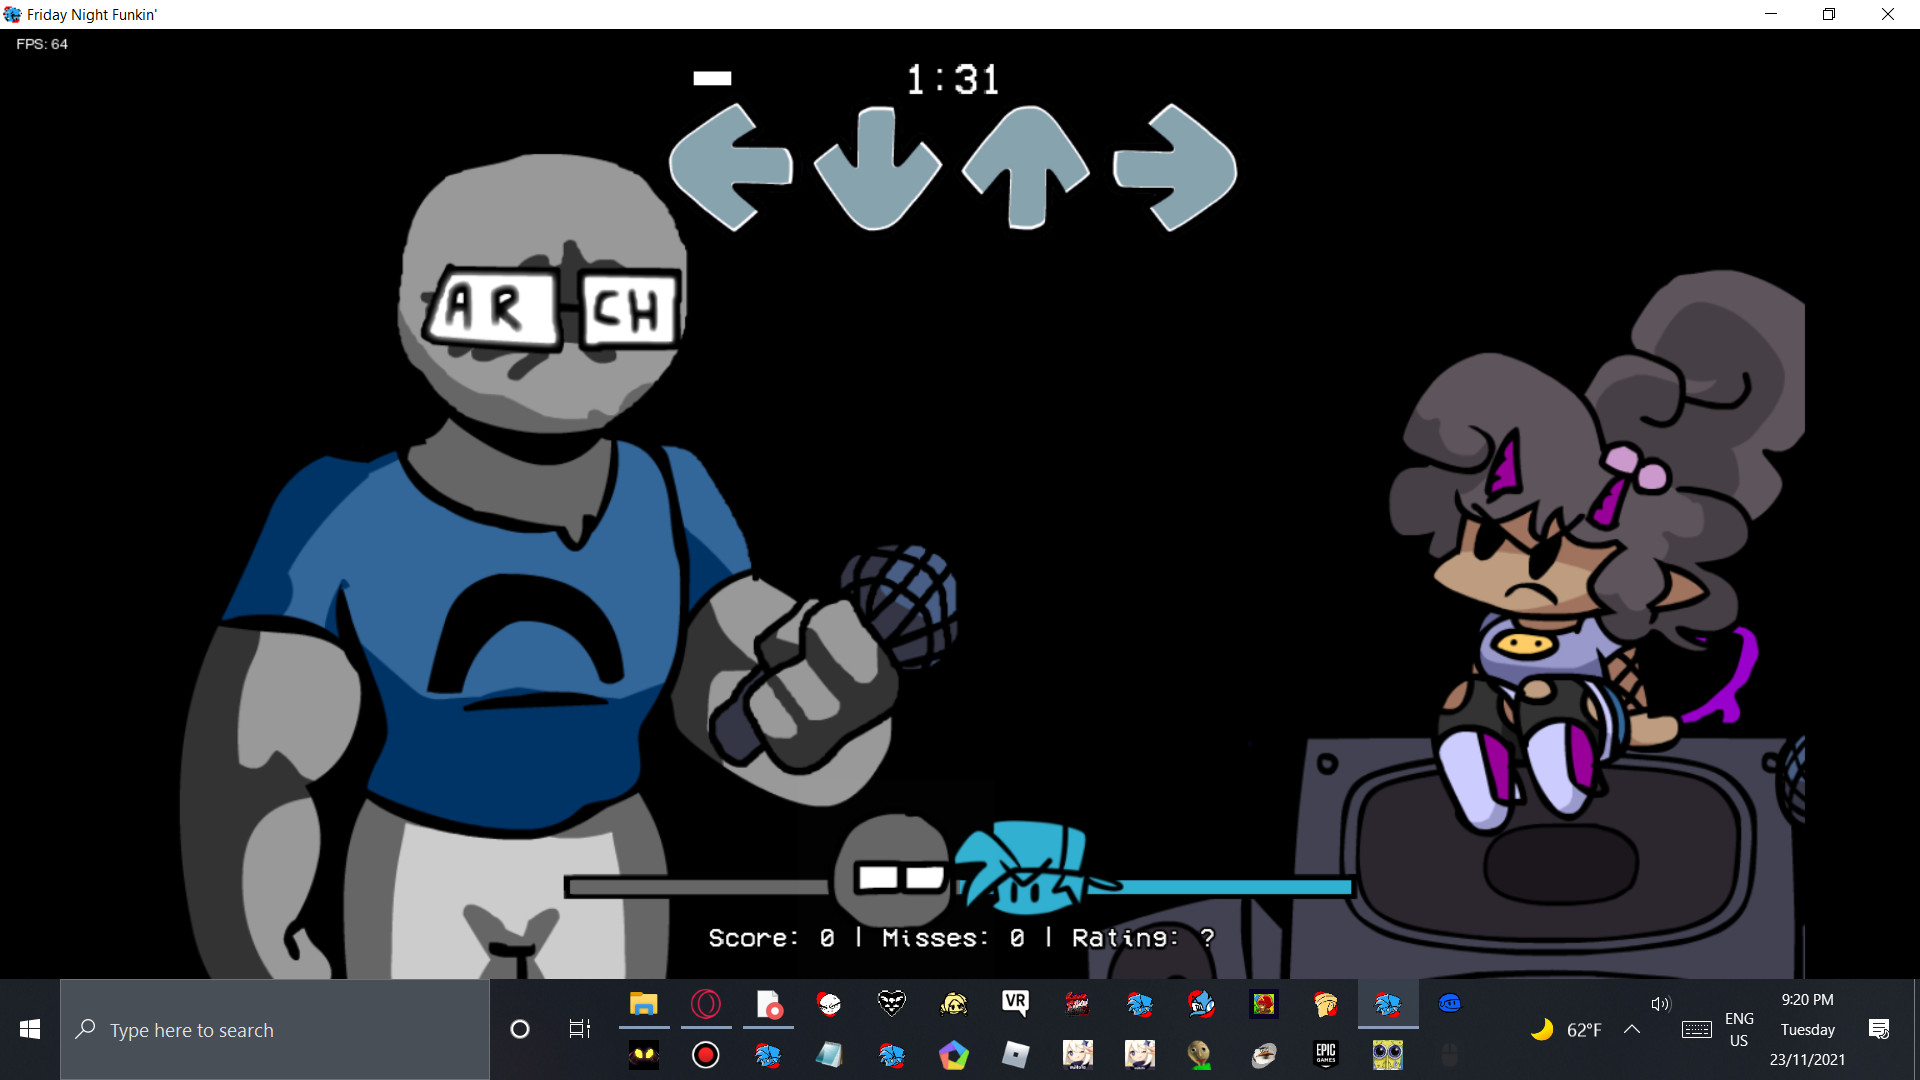Open the Friday Night Funkin' title bar menu icon
Screen dimensions: 1920x1080
pyautogui.click(x=12, y=14)
